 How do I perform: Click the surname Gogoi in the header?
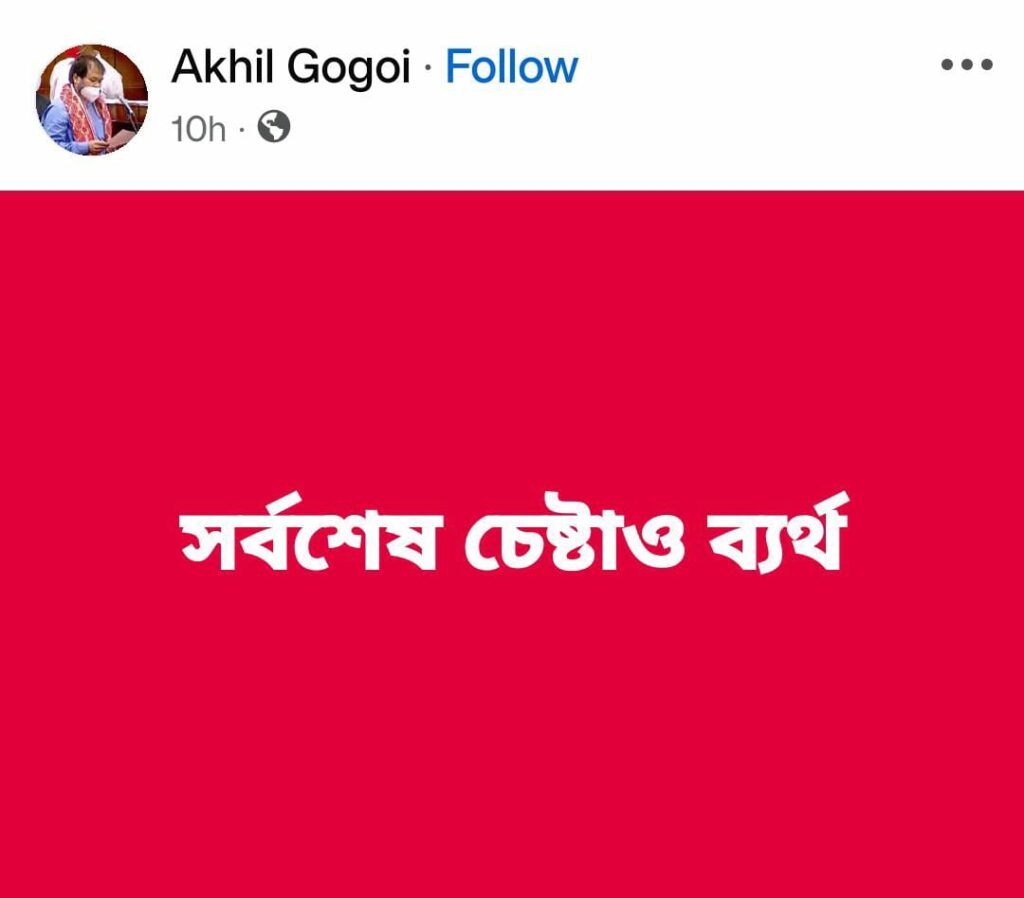(x=349, y=69)
